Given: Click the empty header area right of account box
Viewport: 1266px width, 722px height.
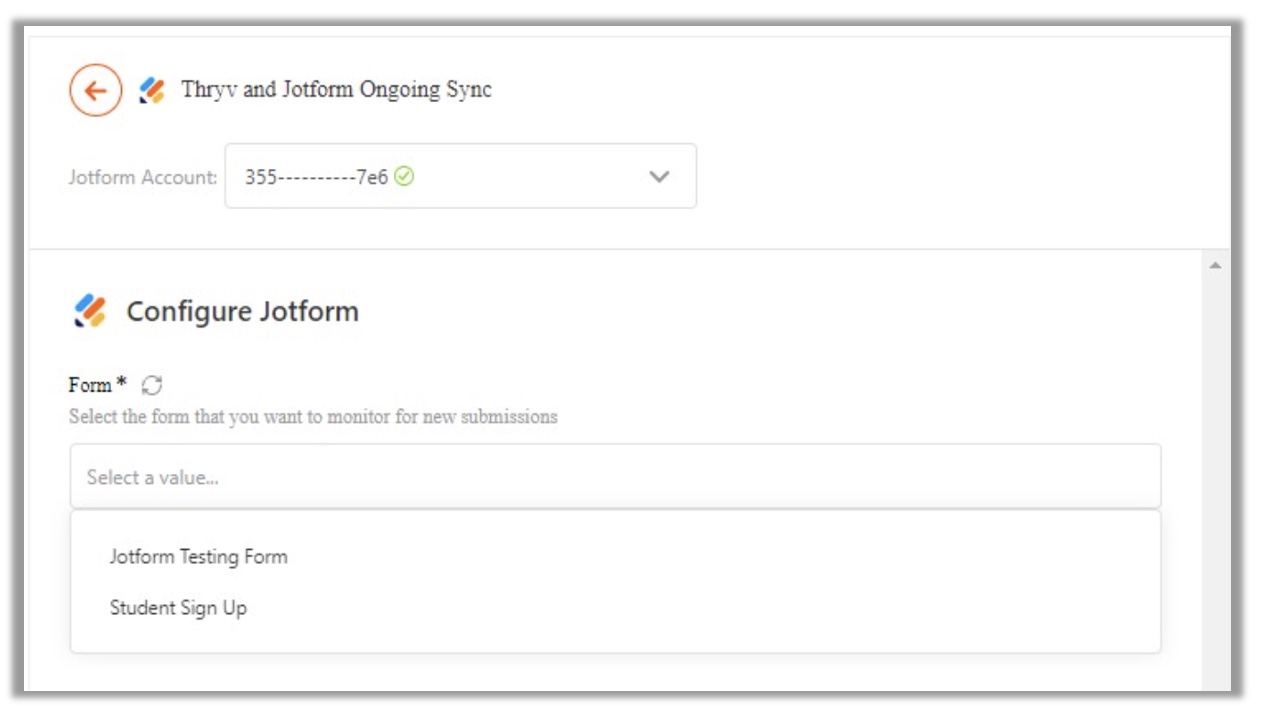Looking at the screenshot, I should (960, 176).
